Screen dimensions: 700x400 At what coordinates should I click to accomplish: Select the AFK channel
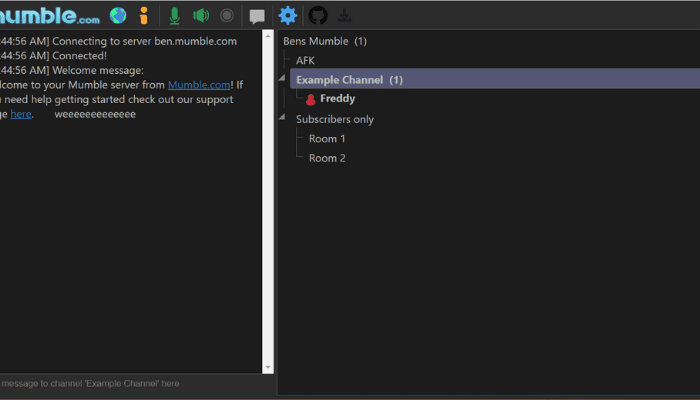(x=305, y=60)
